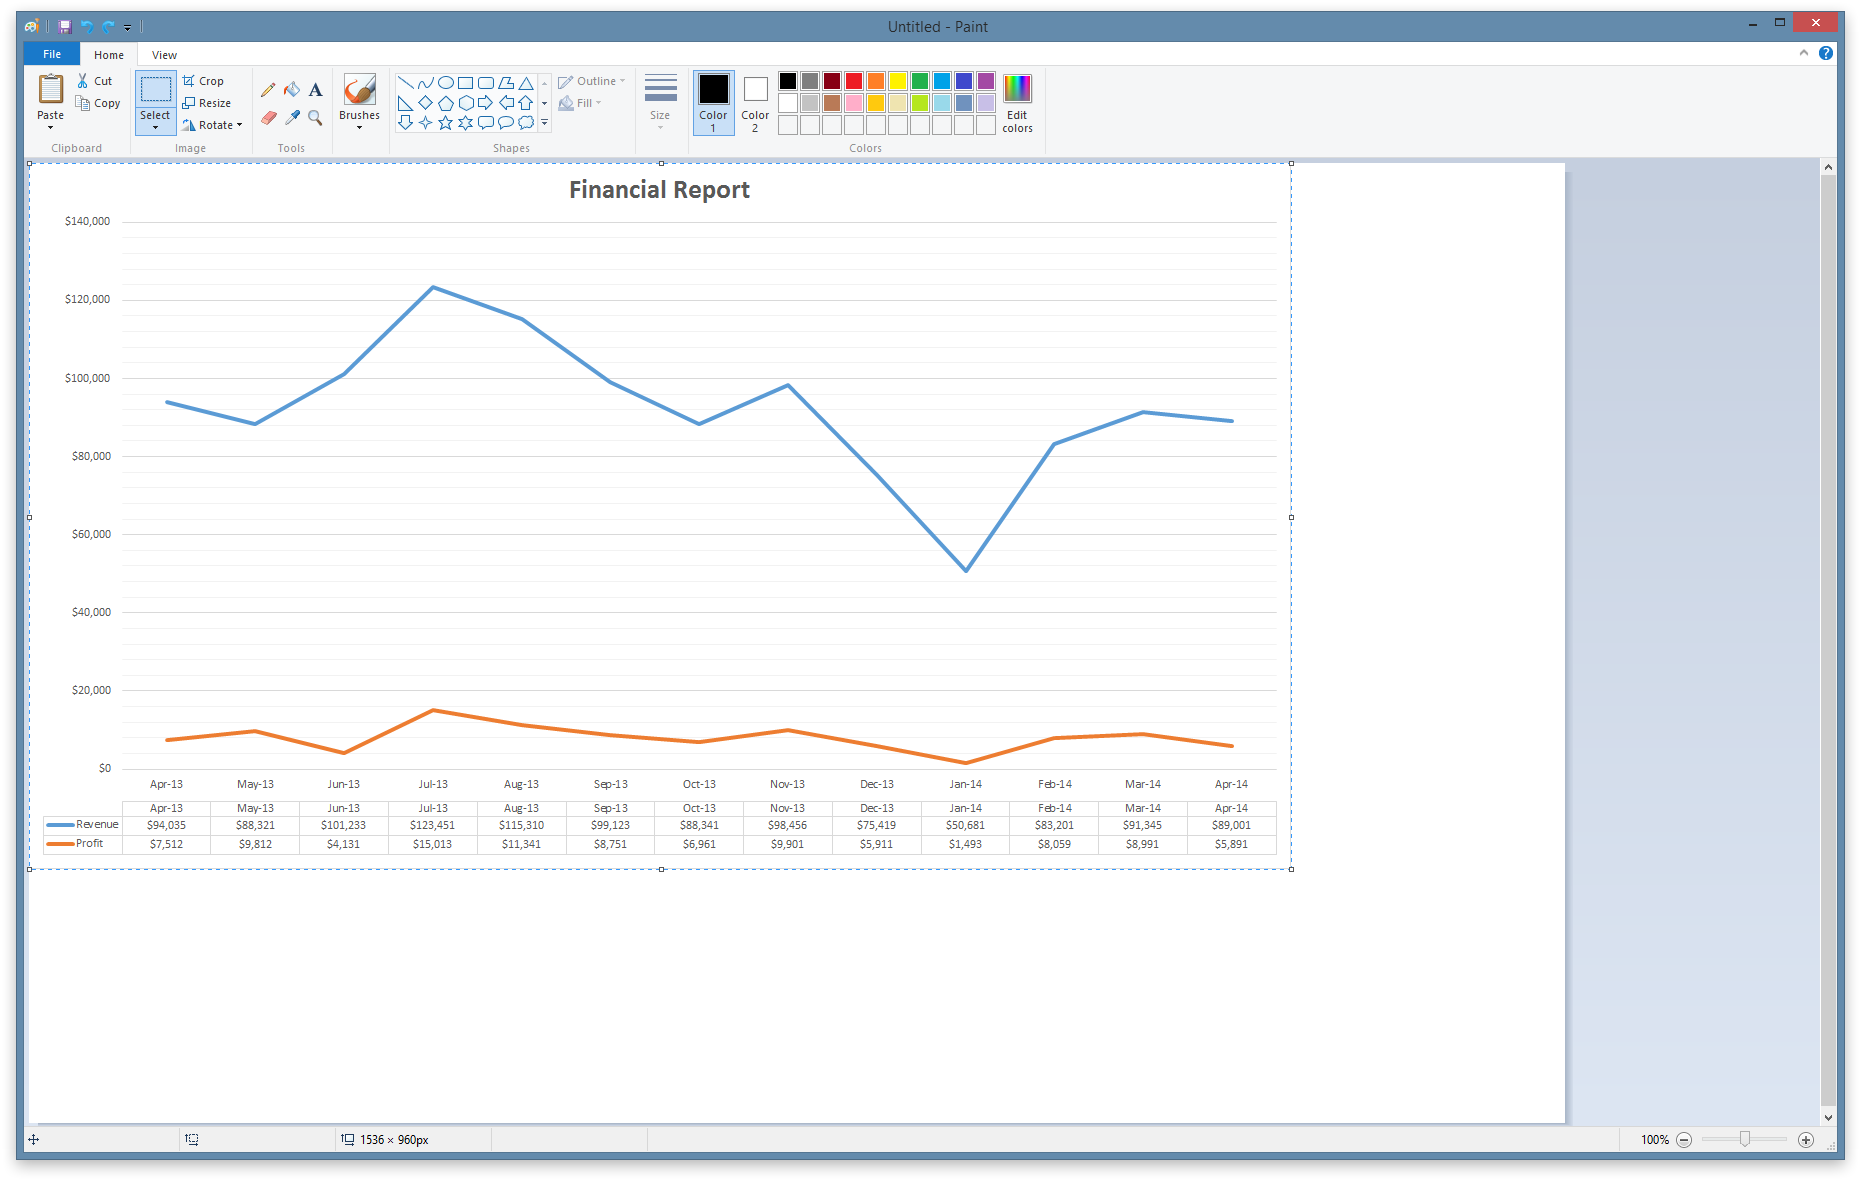Pick the Color picker eyedropper tool
The height and width of the screenshot is (1181, 1861).
pyautogui.click(x=292, y=118)
